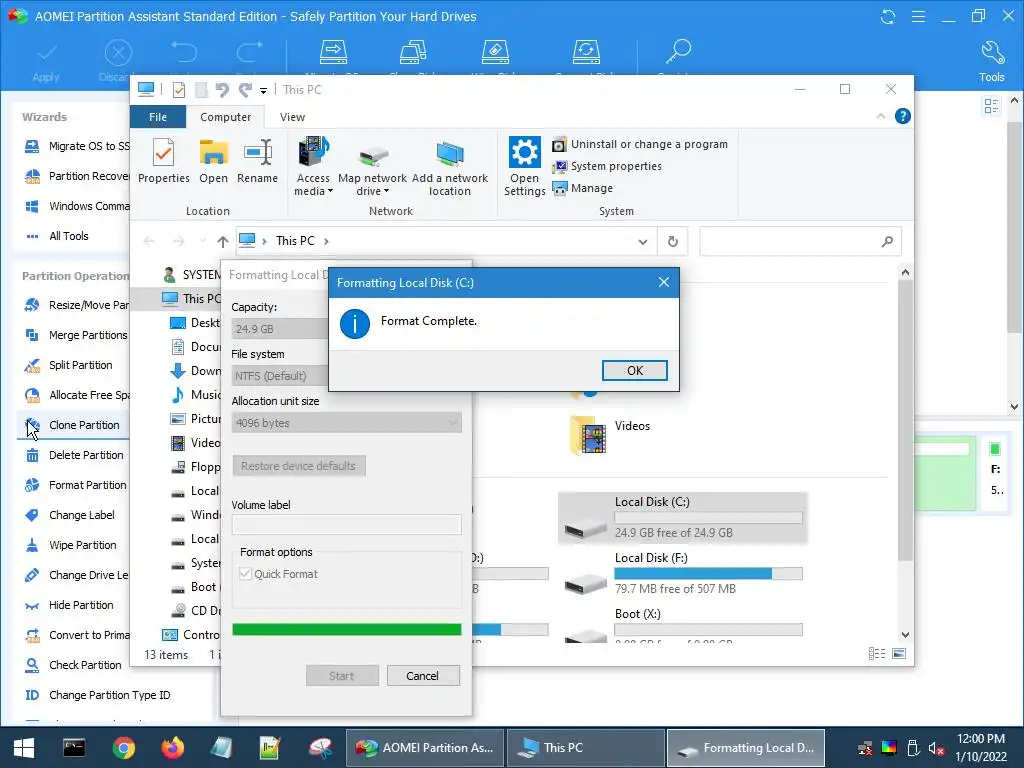Click the Rename ribbon icon
Viewport: 1024px width, 768px height.
click(x=257, y=161)
